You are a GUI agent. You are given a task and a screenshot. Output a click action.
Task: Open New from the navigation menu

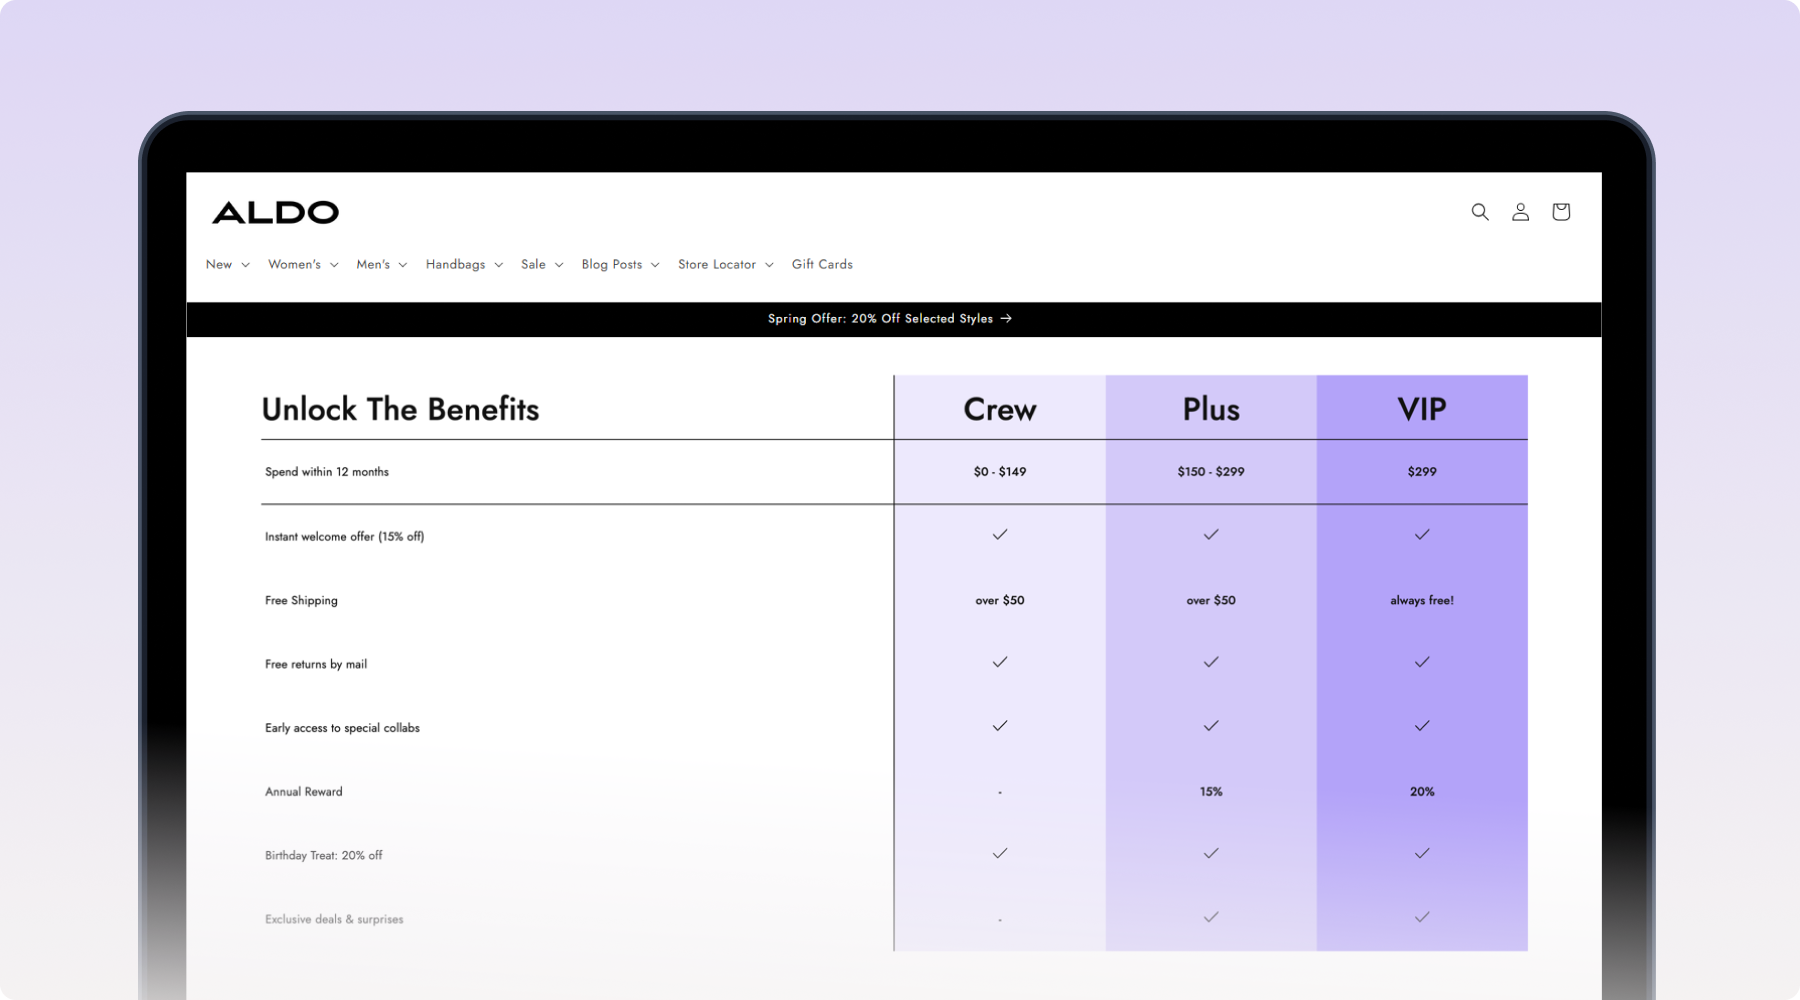pos(219,264)
